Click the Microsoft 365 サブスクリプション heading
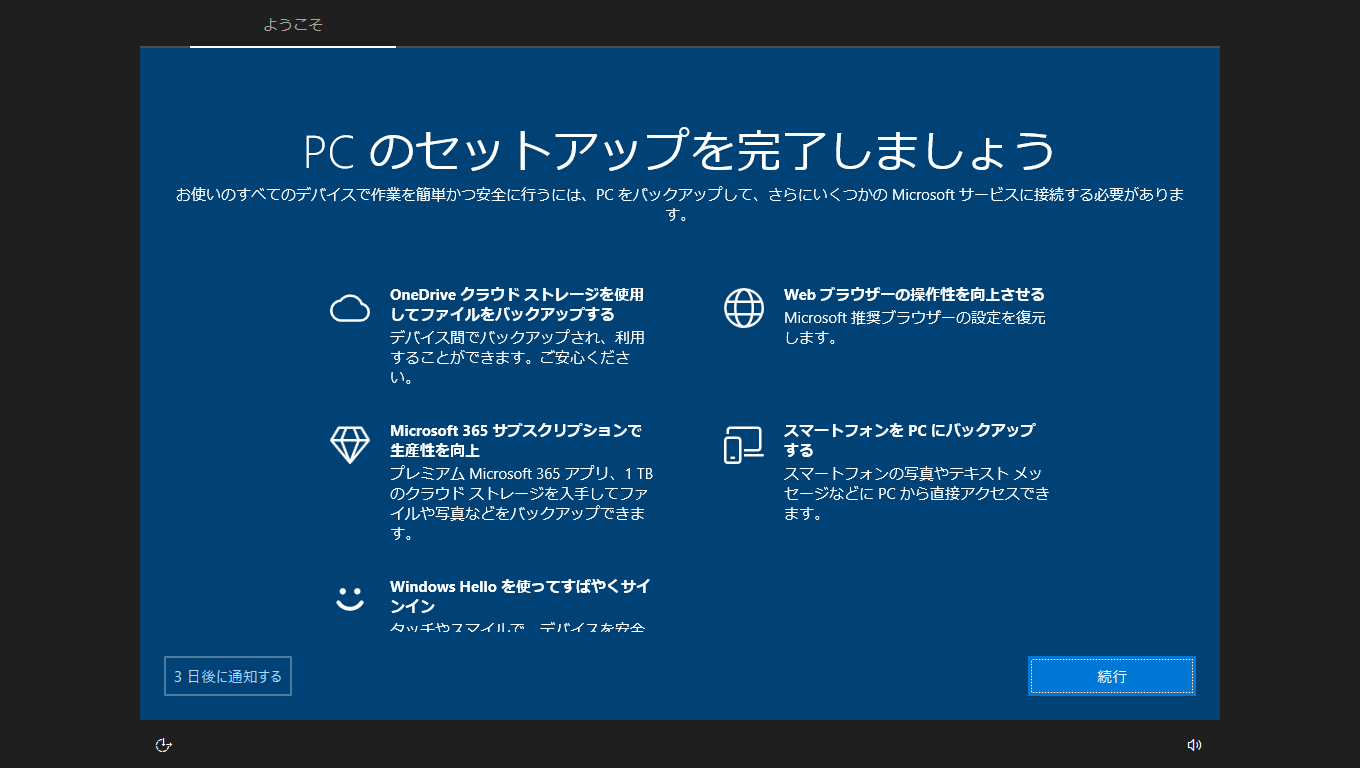1360x768 pixels. click(516, 440)
